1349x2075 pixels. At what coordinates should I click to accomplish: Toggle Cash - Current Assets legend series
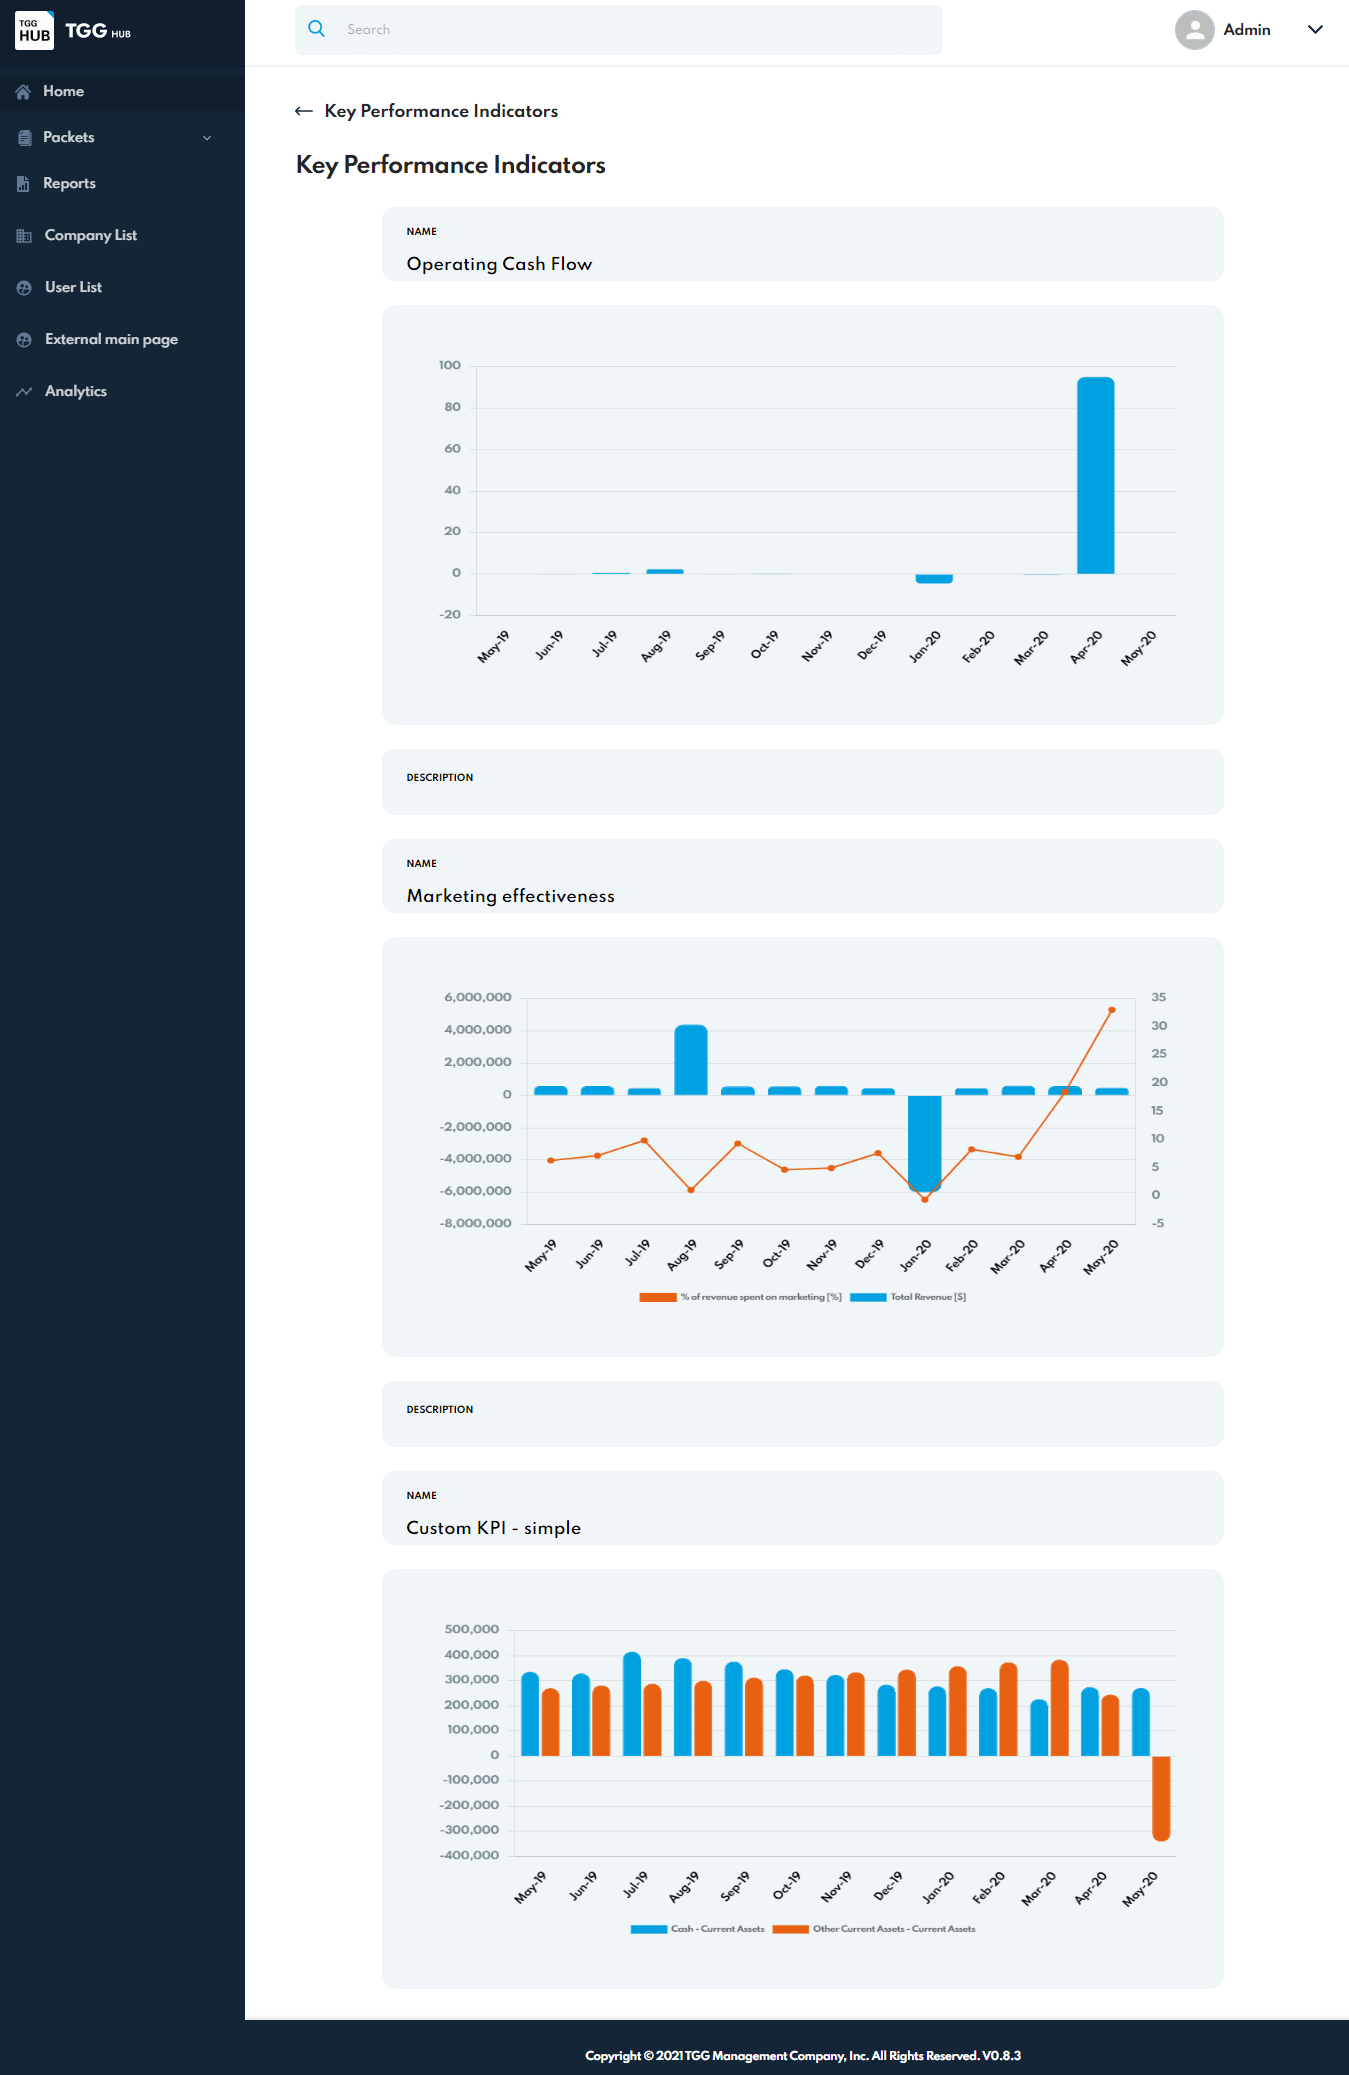click(x=698, y=1929)
